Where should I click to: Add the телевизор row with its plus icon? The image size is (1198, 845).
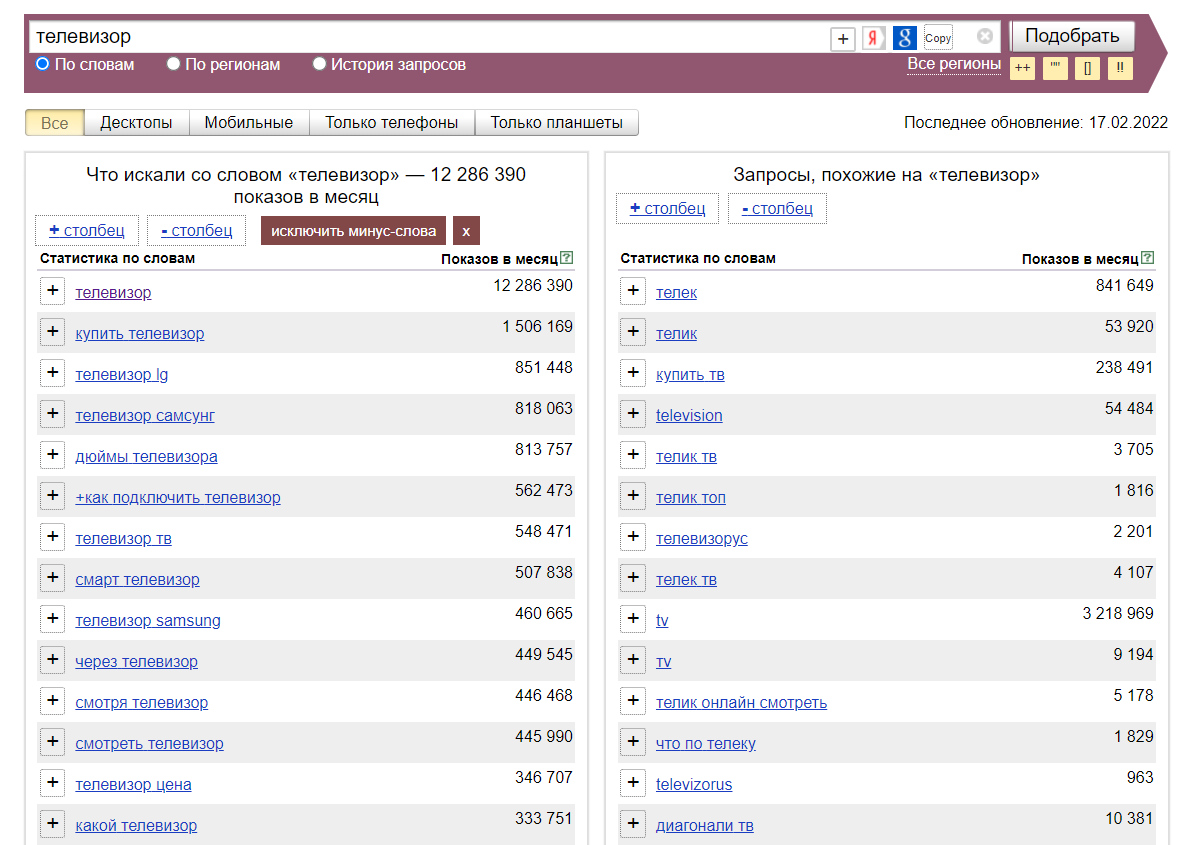point(52,291)
